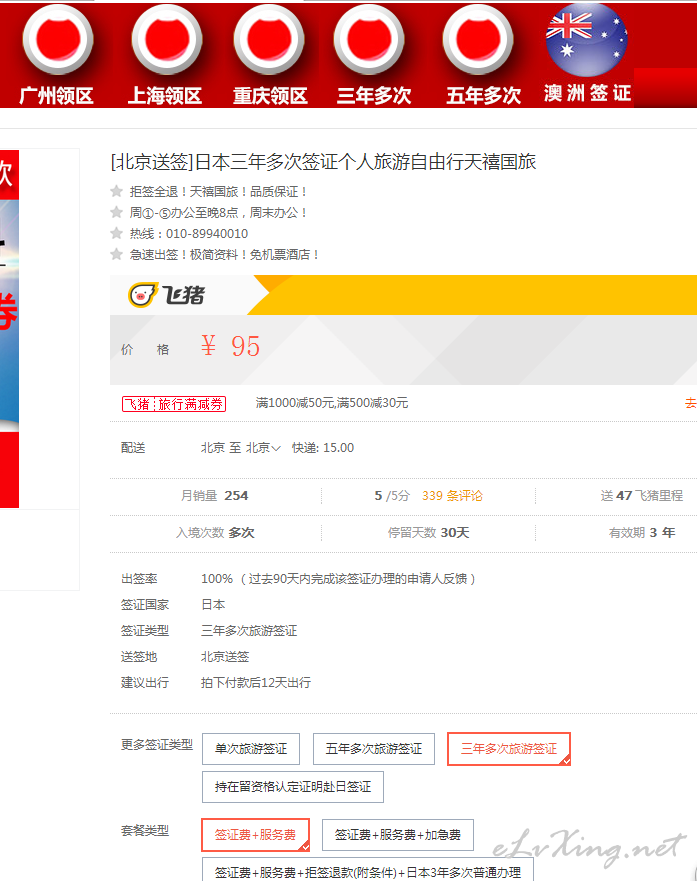Click the 5 /5分 rating score
The width and height of the screenshot is (697, 881).
coord(392,496)
